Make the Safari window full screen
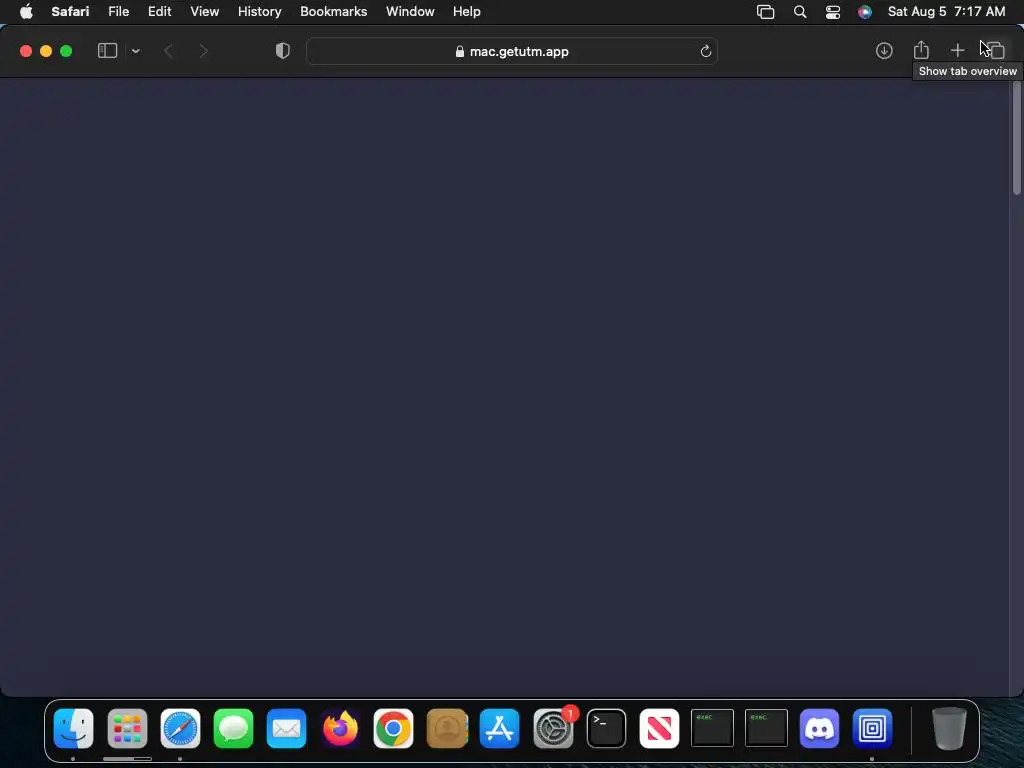The width and height of the screenshot is (1024, 768). (66, 51)
